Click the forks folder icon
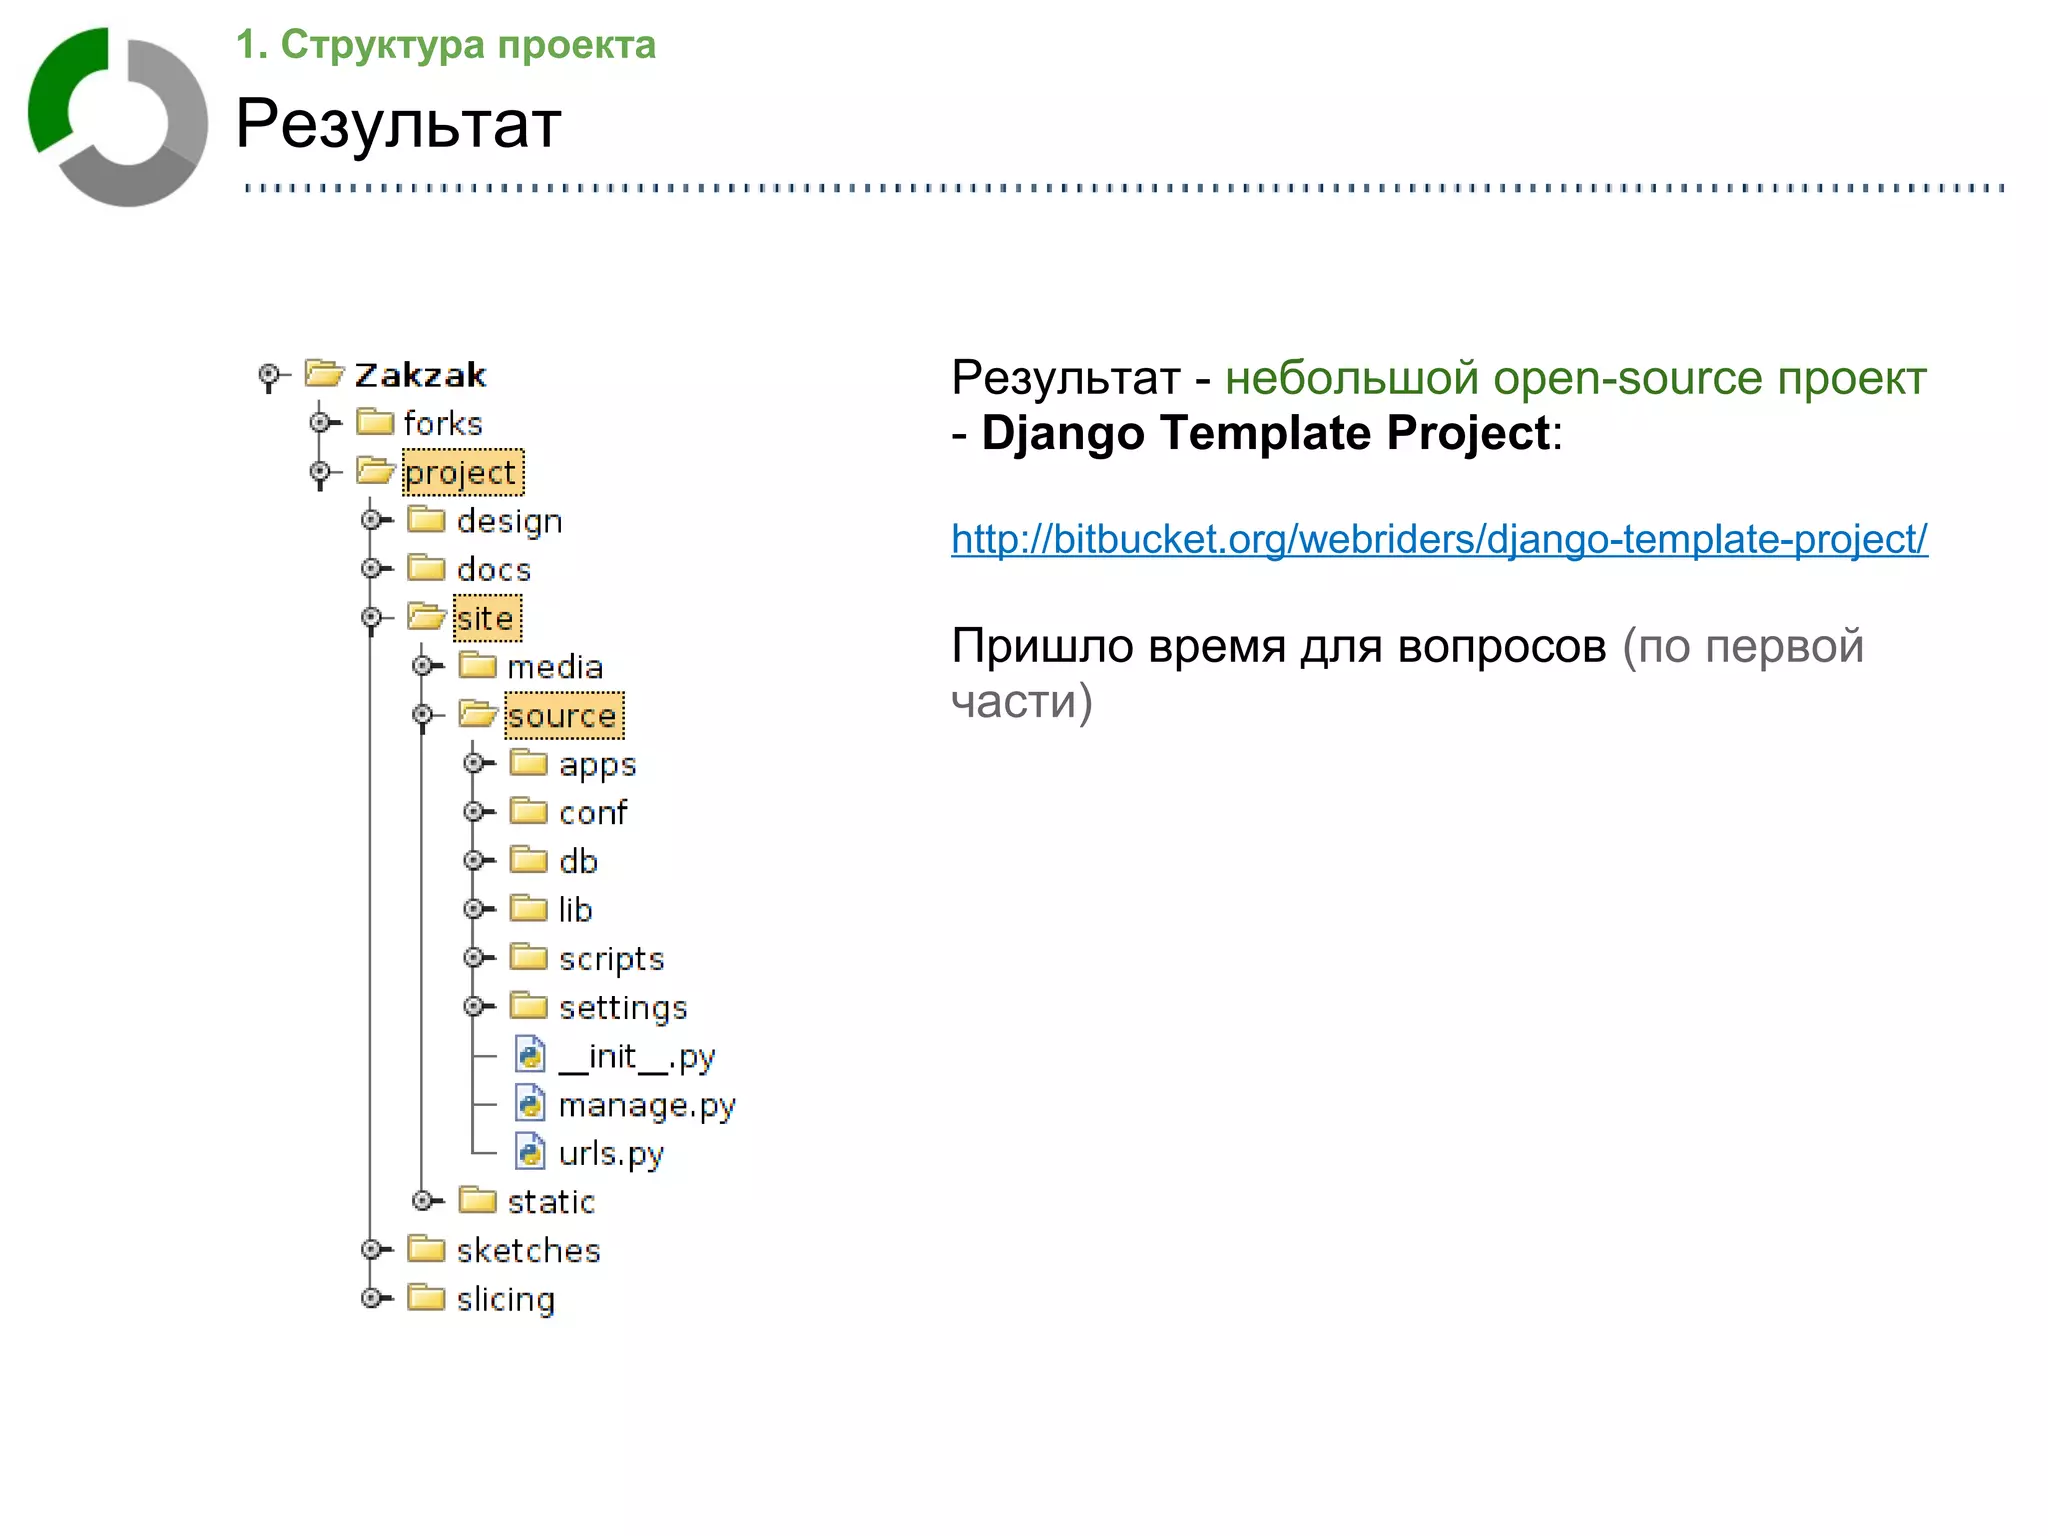Viewport: 2048px width, 1536px height. pos(375,422)
